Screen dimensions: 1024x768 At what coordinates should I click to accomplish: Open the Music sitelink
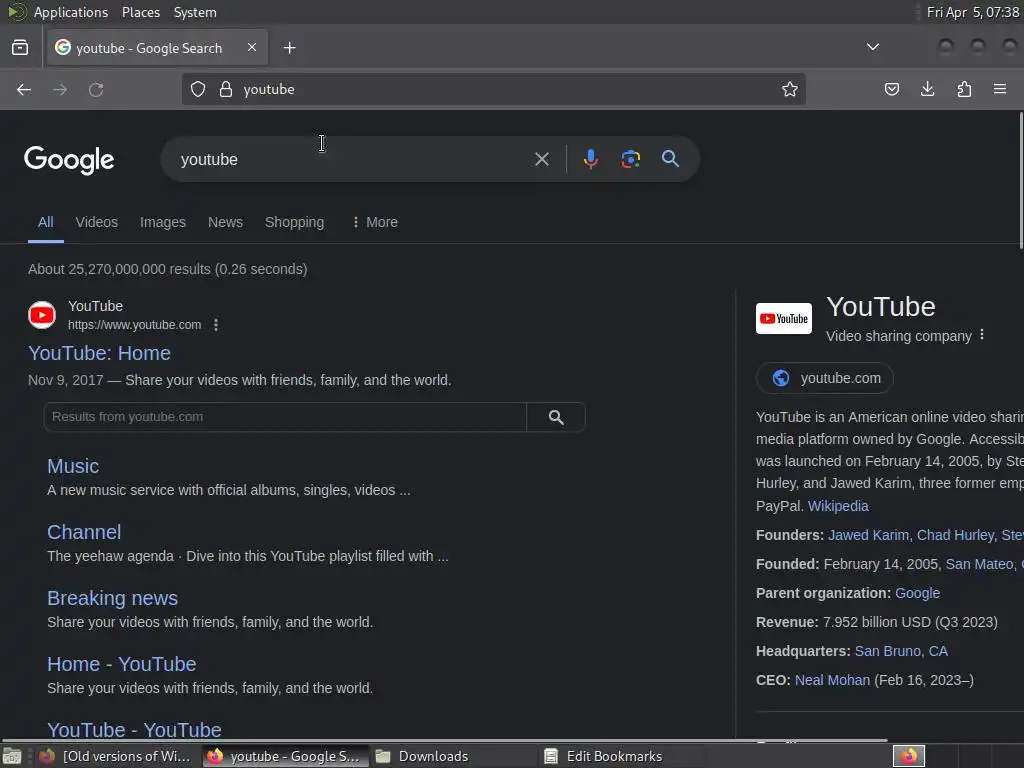pos(73,466)
